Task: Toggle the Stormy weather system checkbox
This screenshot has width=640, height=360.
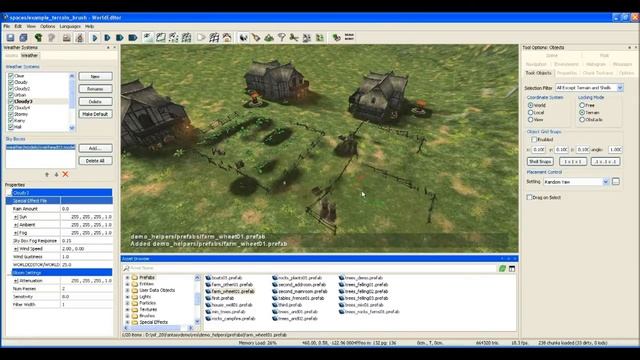Action: tap(11, 114)
